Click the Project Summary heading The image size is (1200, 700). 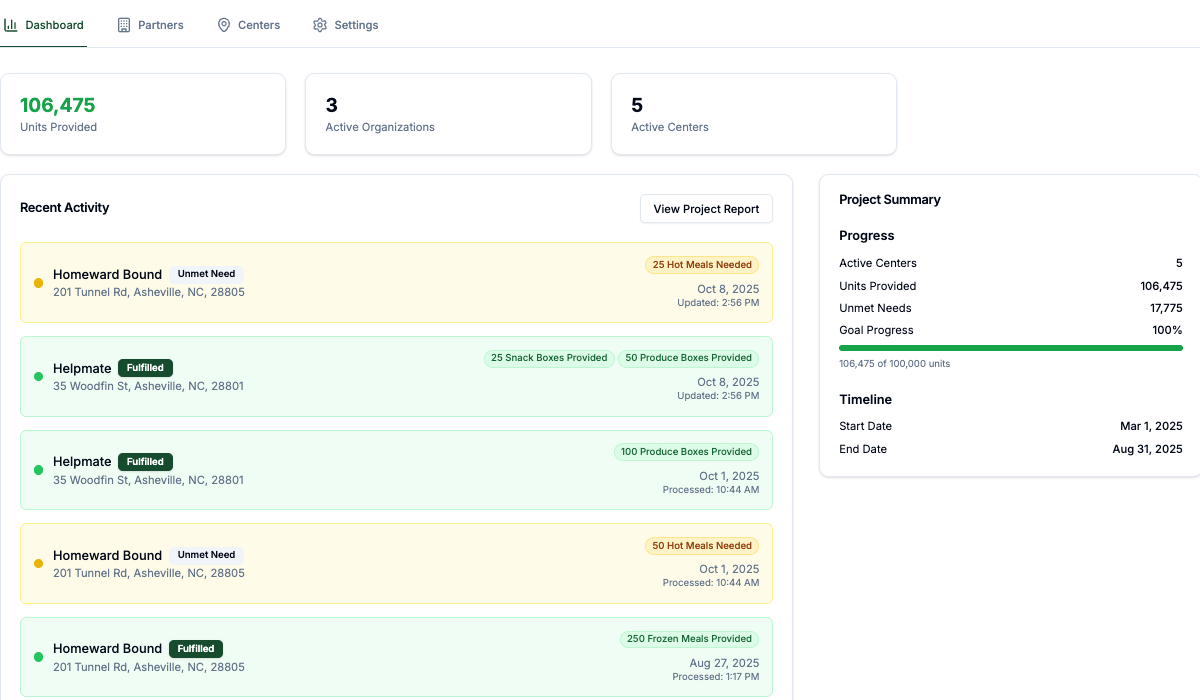[x=890, y=200]
